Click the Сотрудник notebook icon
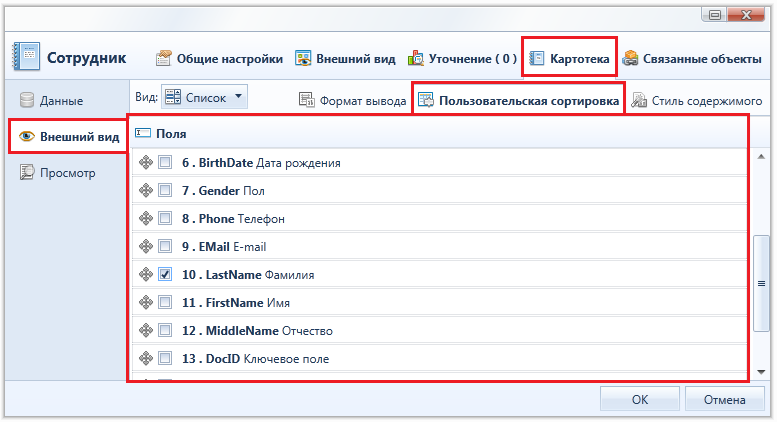Viewport: 777px width, 422px height. [26, 56]
